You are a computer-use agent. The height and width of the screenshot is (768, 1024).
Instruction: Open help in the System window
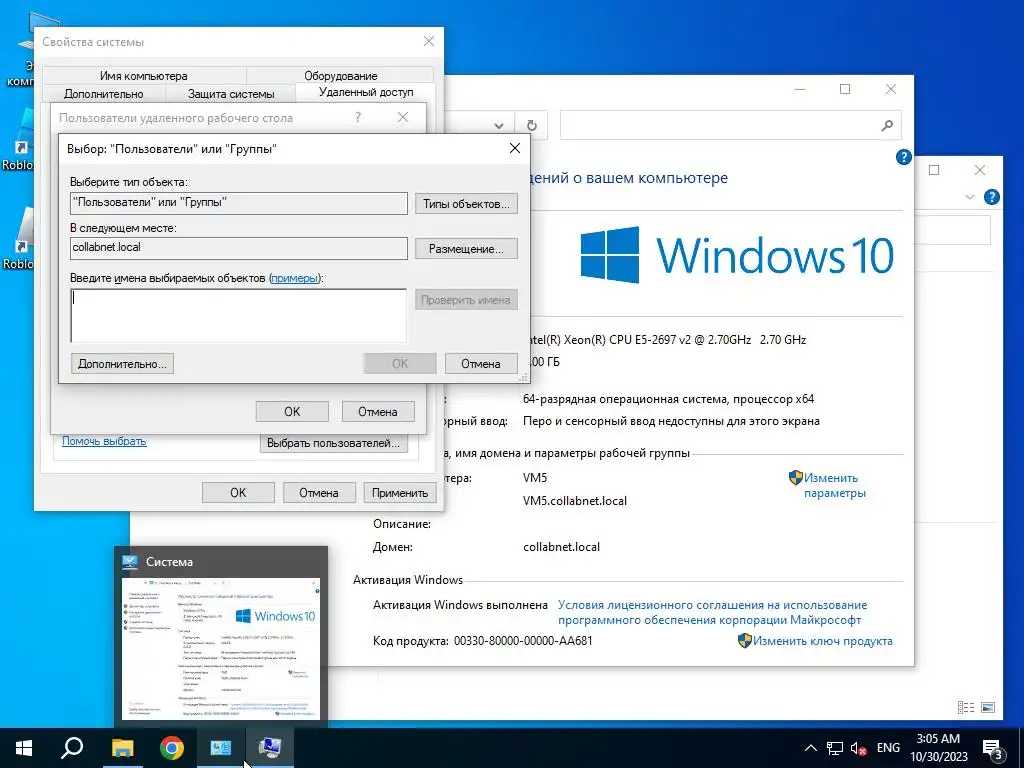coord(904,157)
